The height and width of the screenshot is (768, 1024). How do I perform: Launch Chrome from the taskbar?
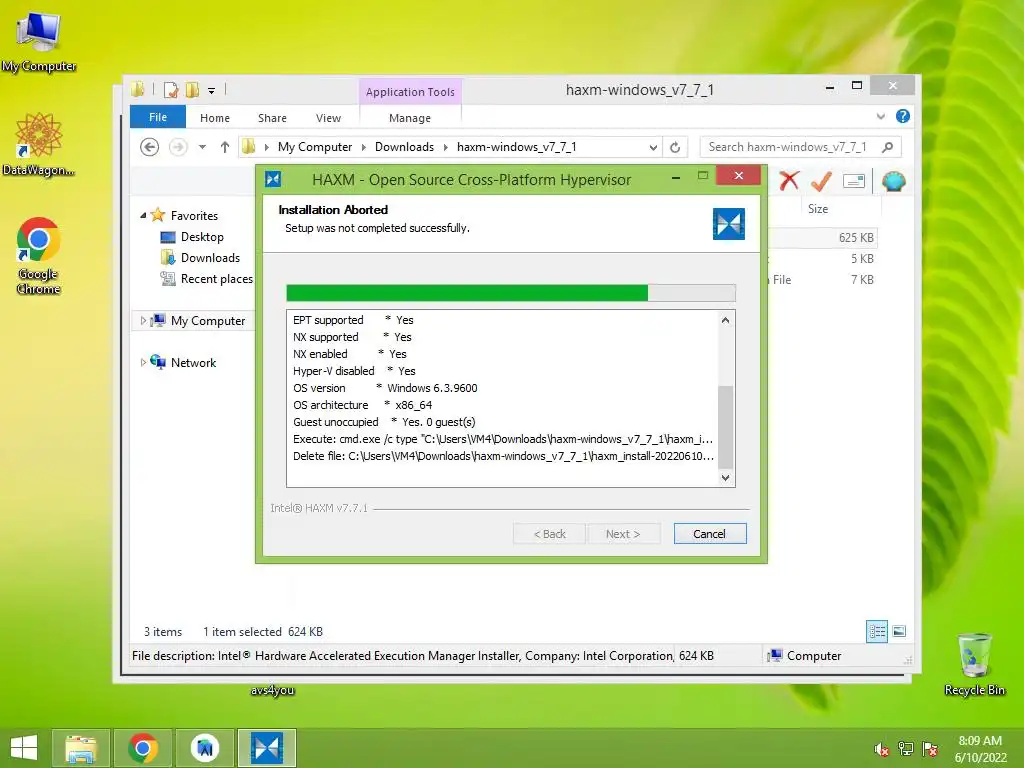pyautogui.click(x=143, y=748)
